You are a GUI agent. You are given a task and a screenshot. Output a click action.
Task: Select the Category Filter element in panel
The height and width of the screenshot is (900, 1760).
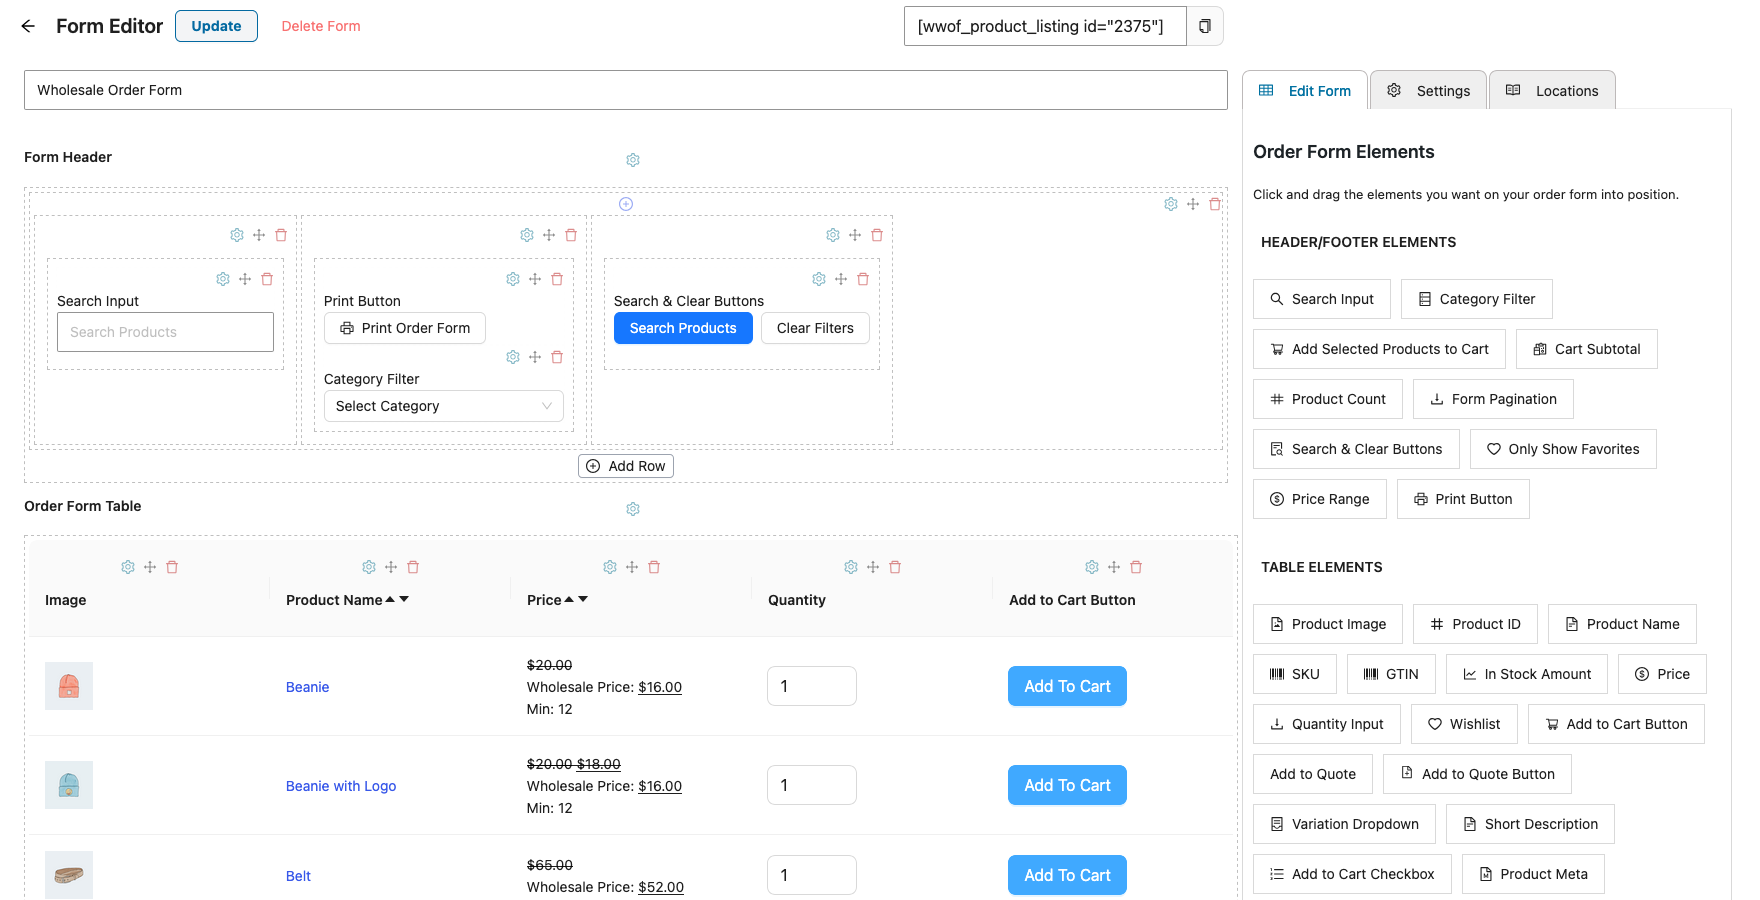pos(1477,299)
